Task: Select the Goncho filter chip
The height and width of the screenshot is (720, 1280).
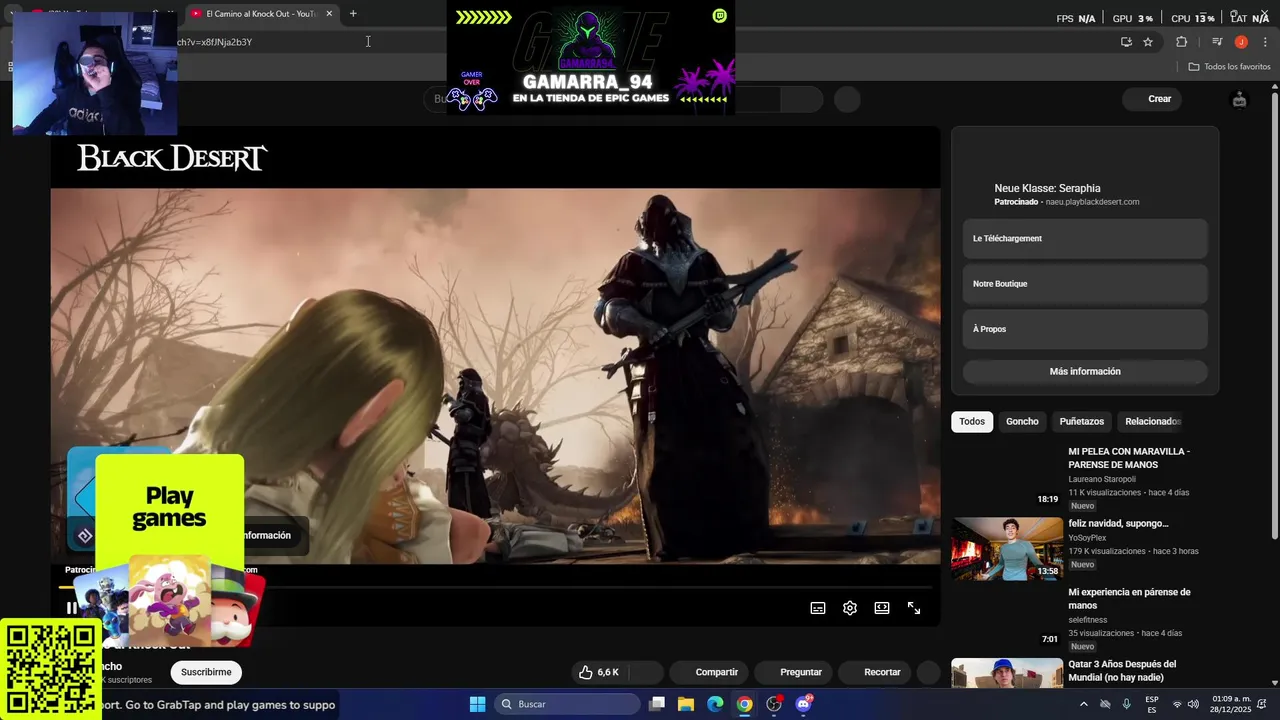Action: pos(1022,422)
